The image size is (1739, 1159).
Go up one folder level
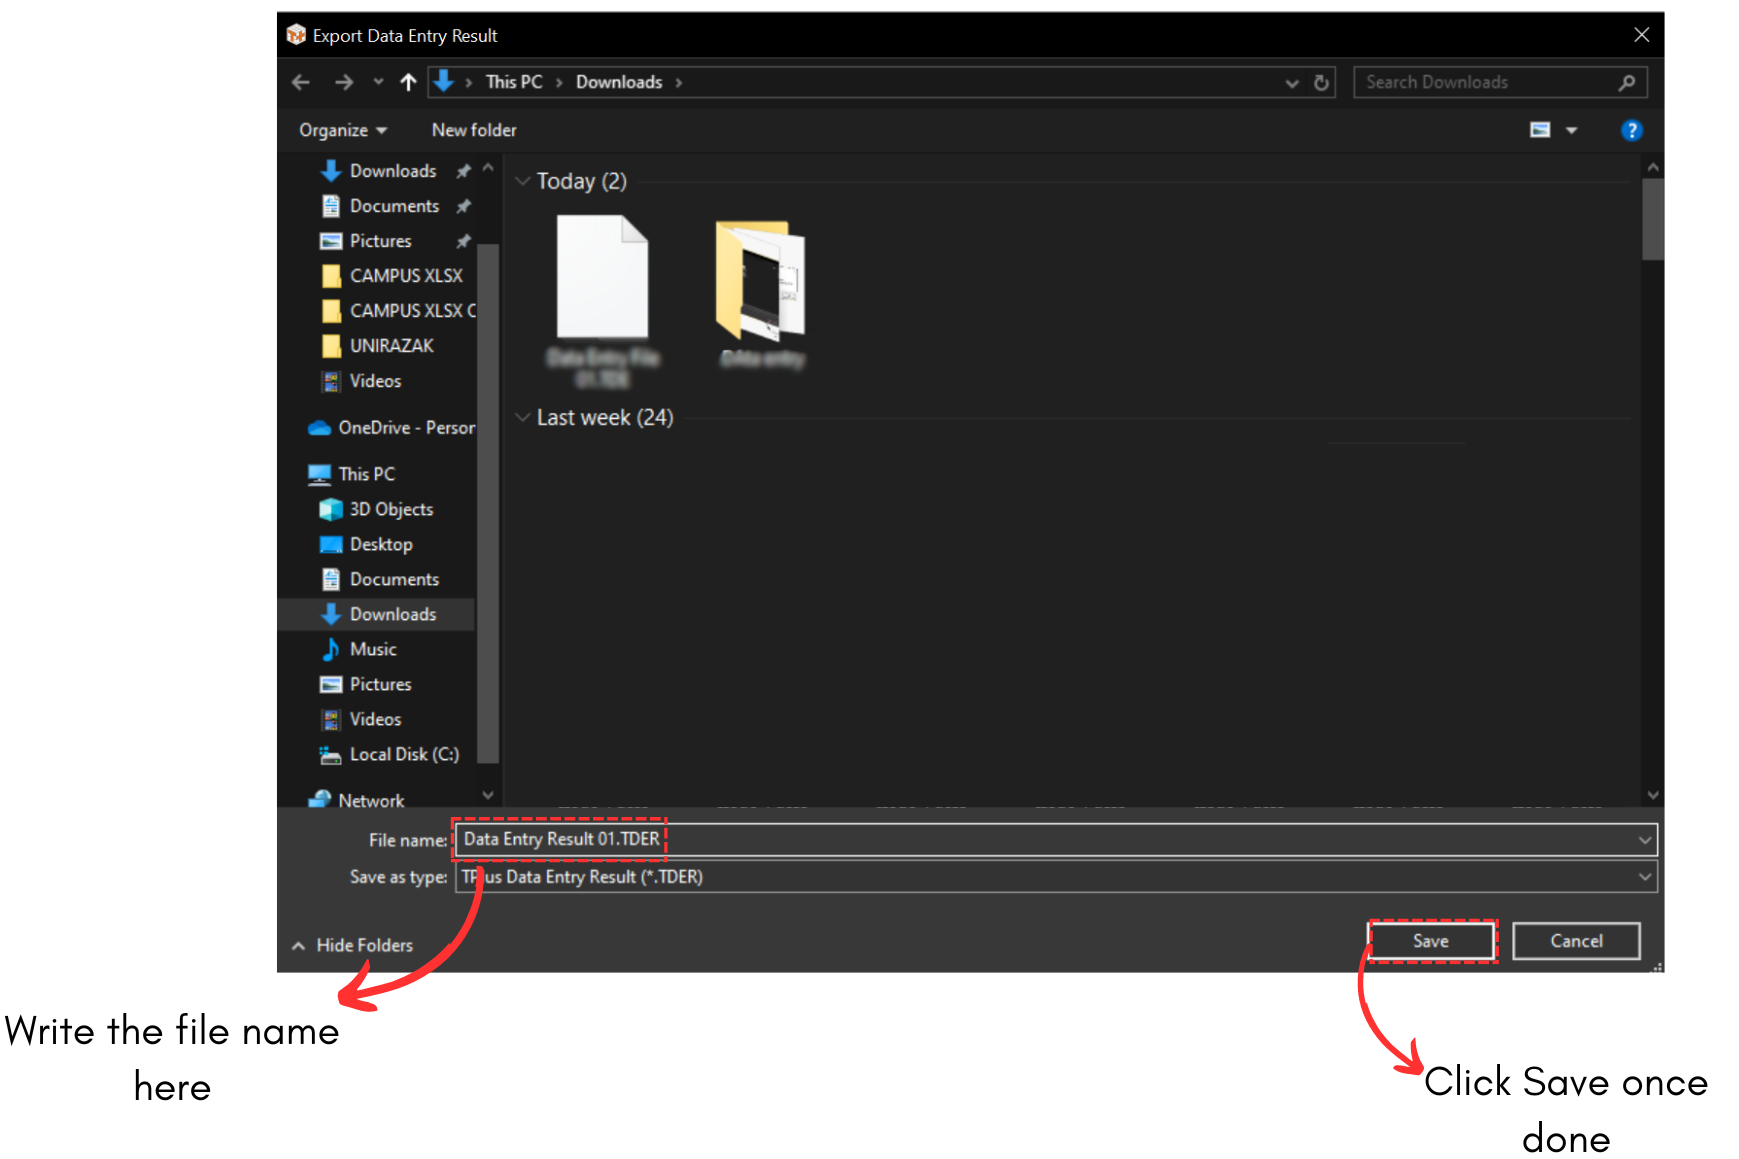408,82
